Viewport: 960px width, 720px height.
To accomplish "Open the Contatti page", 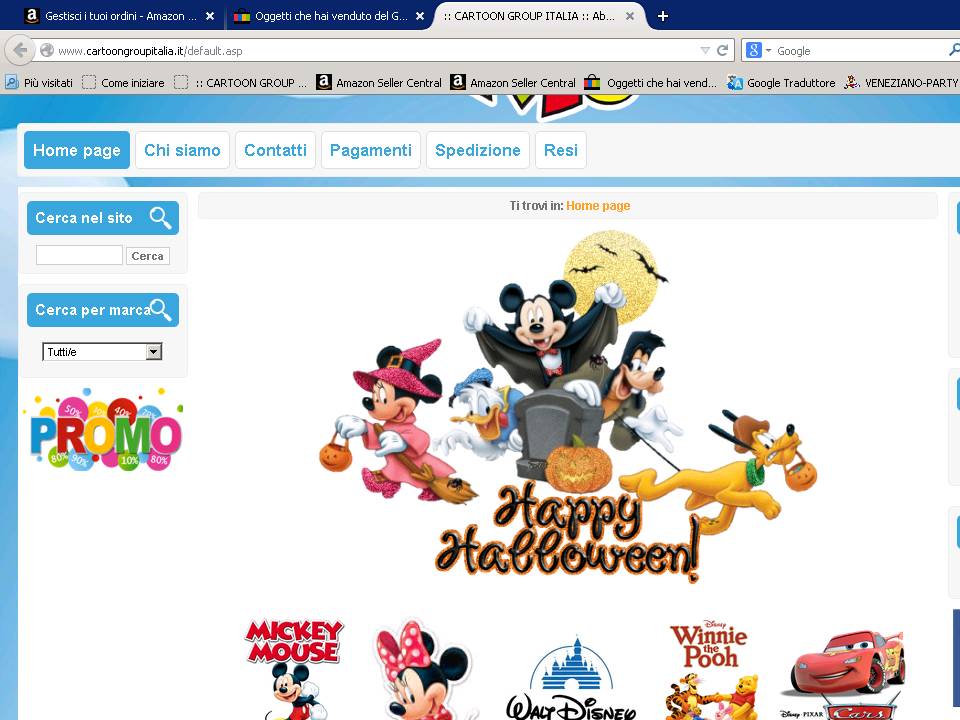I will 275,150.
